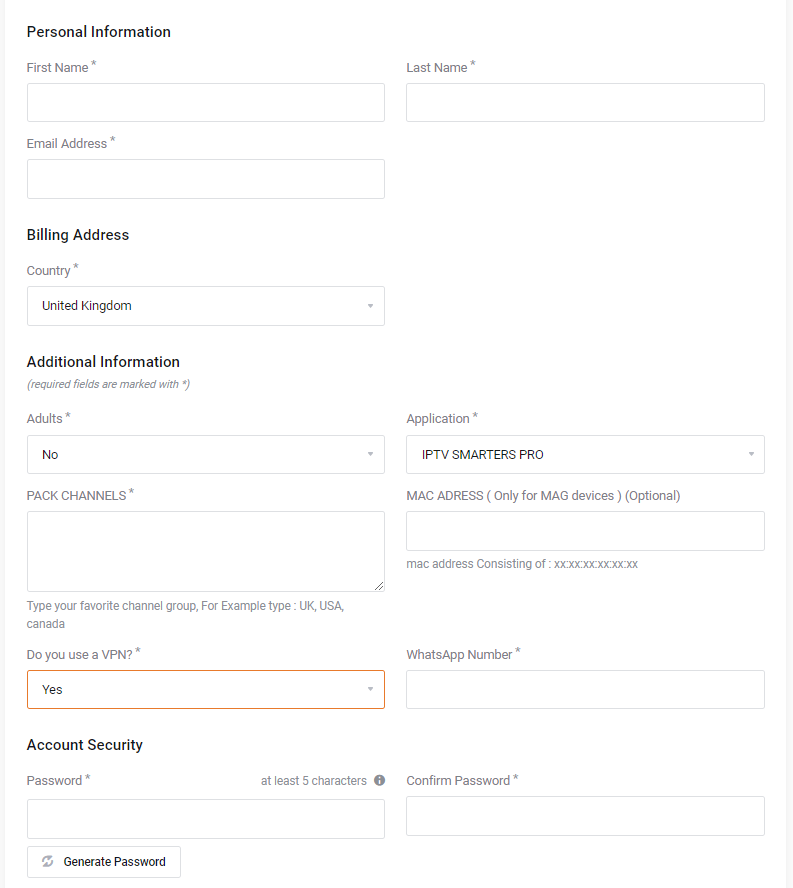This screenshot has height=888, width=793.
Task: Click the refresh icon in Generate Password
Action: point(48,862)
